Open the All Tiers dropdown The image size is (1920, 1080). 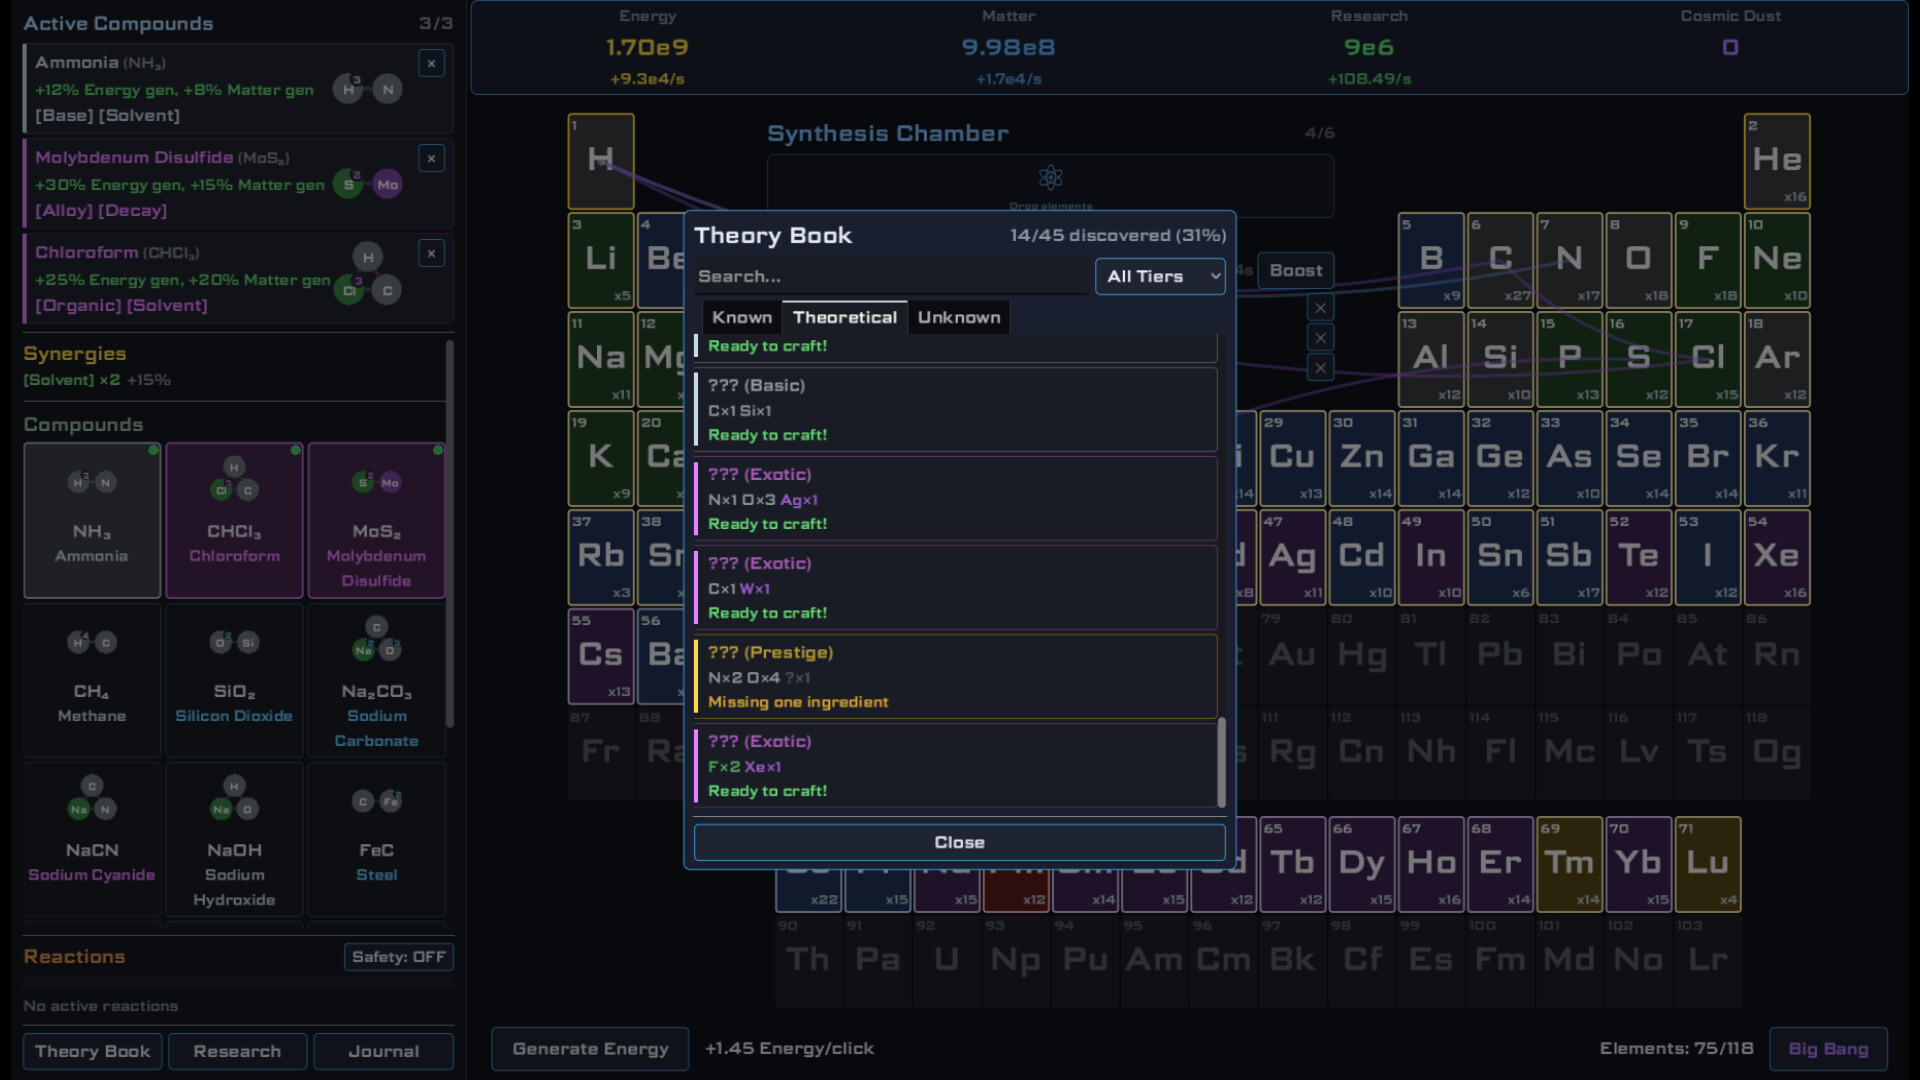(x=1160, y=276)
